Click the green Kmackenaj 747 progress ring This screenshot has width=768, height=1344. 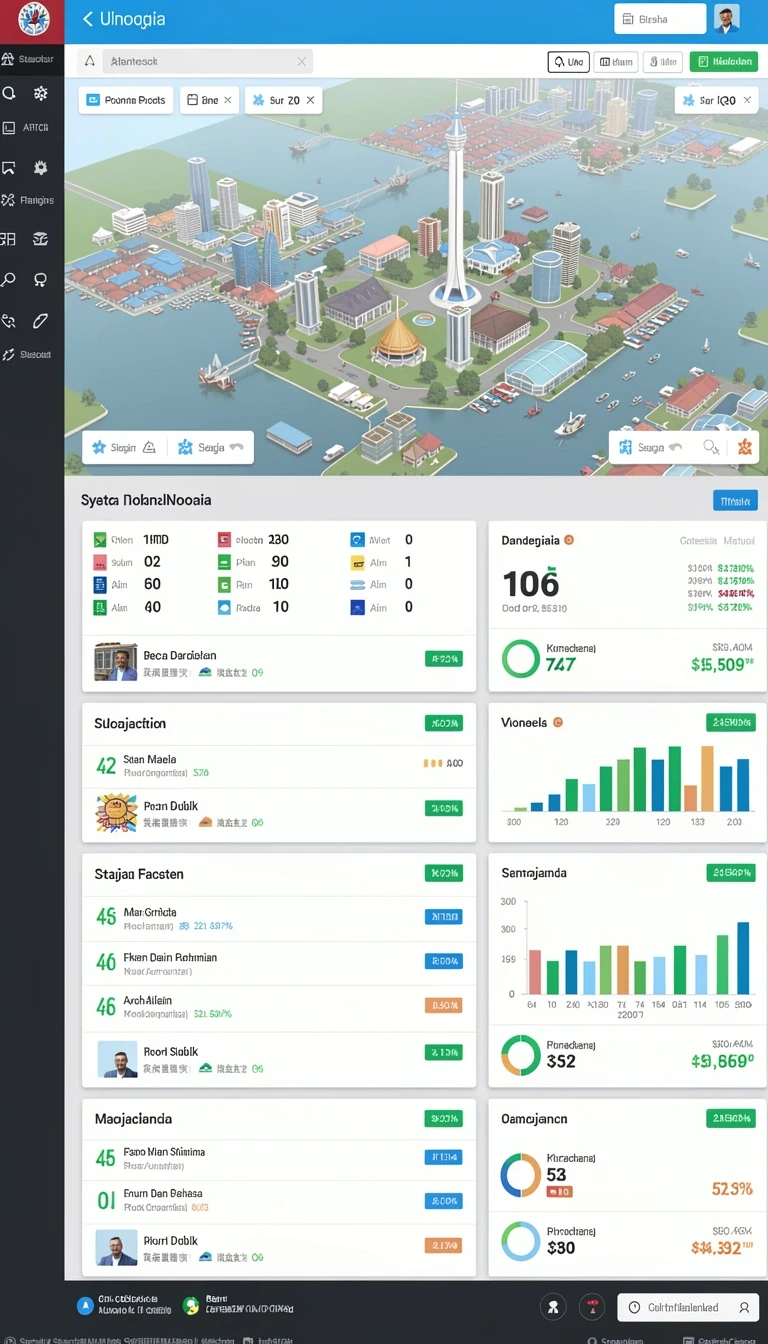click(x=520, y=658)
